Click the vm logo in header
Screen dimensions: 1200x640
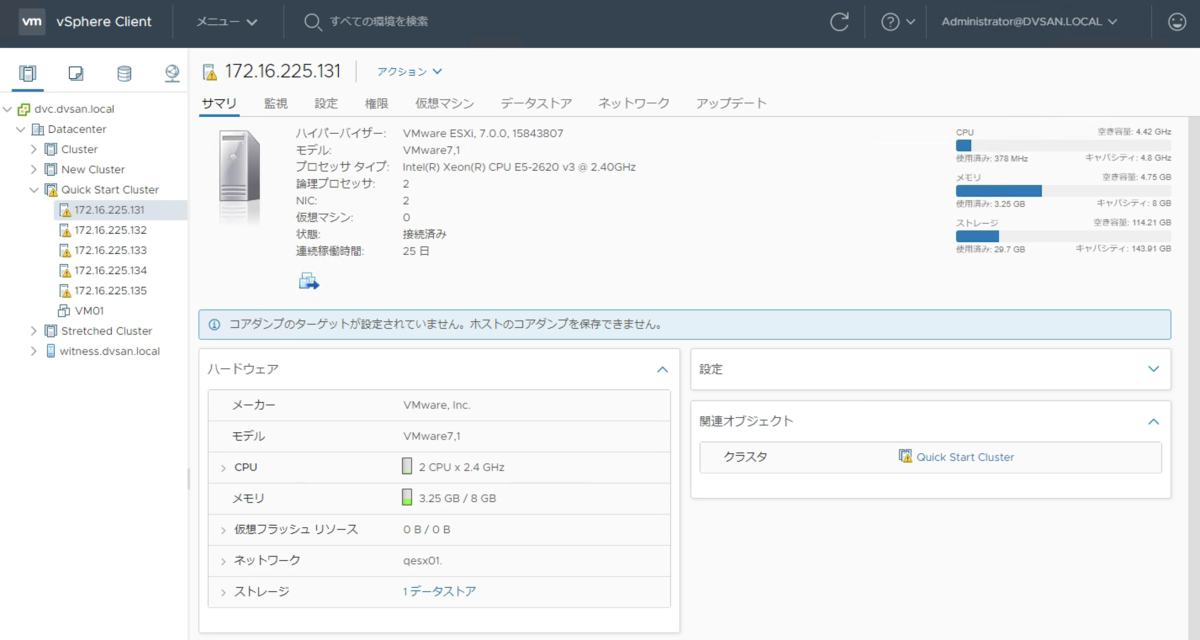pyautogui.click(x=33, y=21)
